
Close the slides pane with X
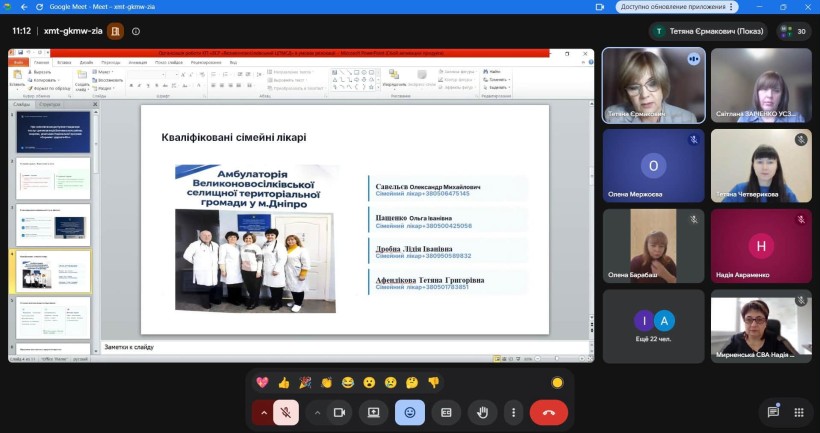pyautogui.click(x=95, y=104)
